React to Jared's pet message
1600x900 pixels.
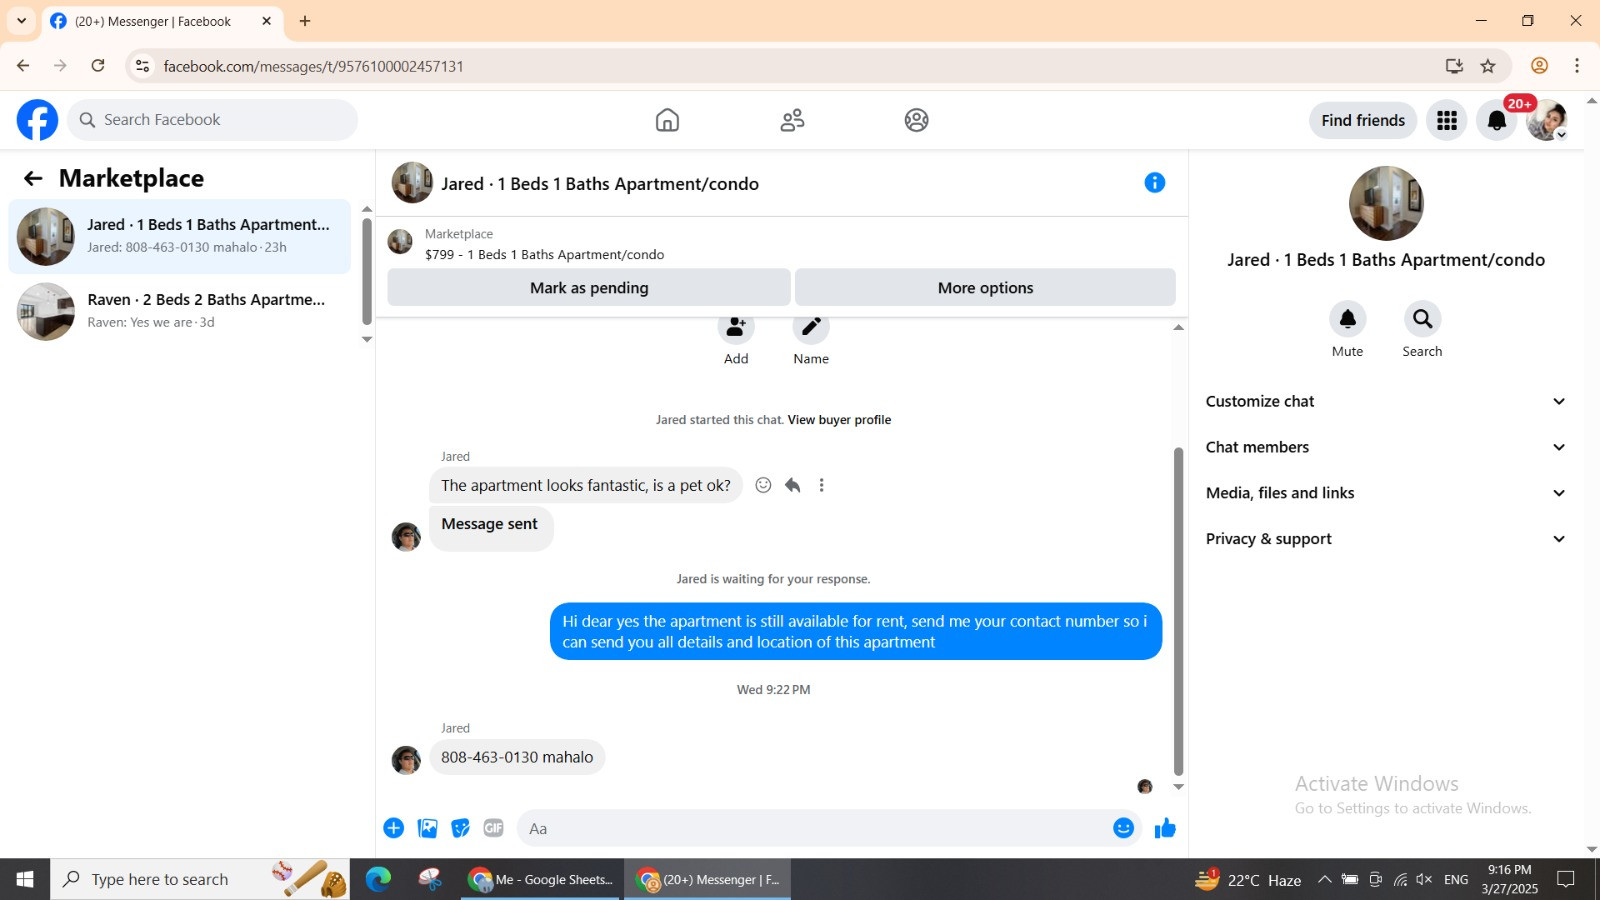763,485
